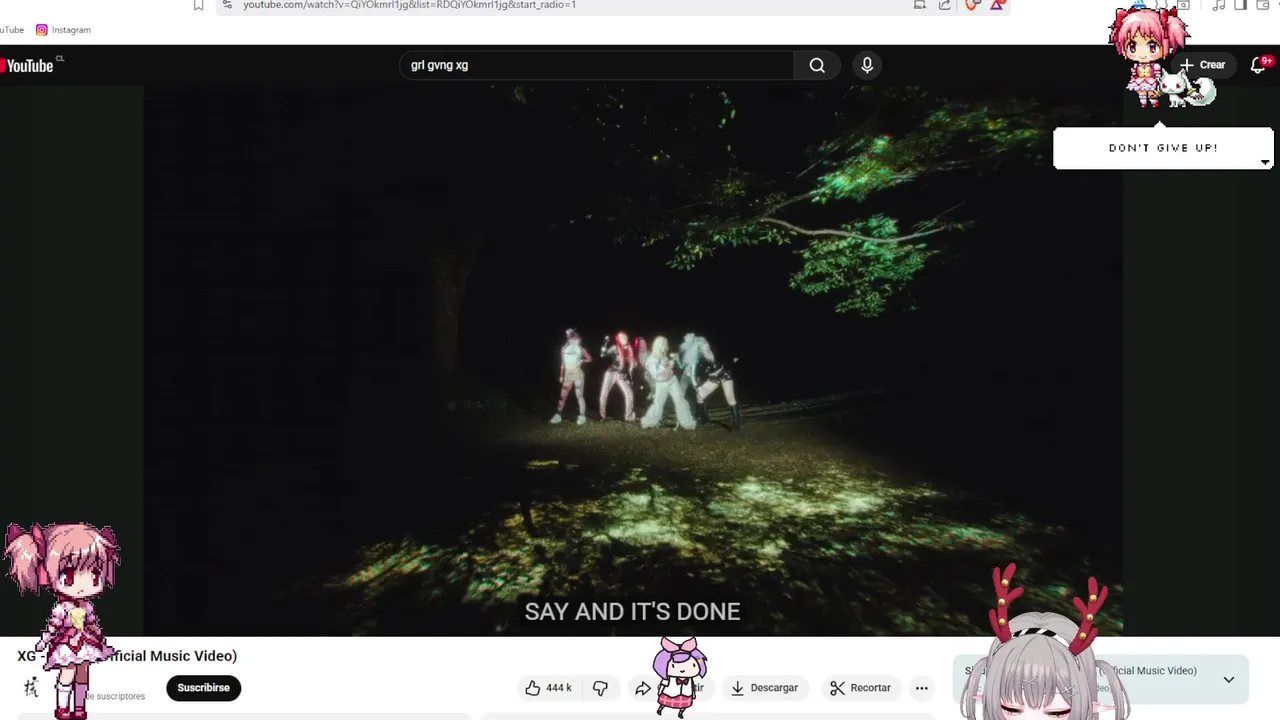1280x720 pixels.
Task: Like the video showing 444 k
Action: pyautogui.click(x=548, y=688)
